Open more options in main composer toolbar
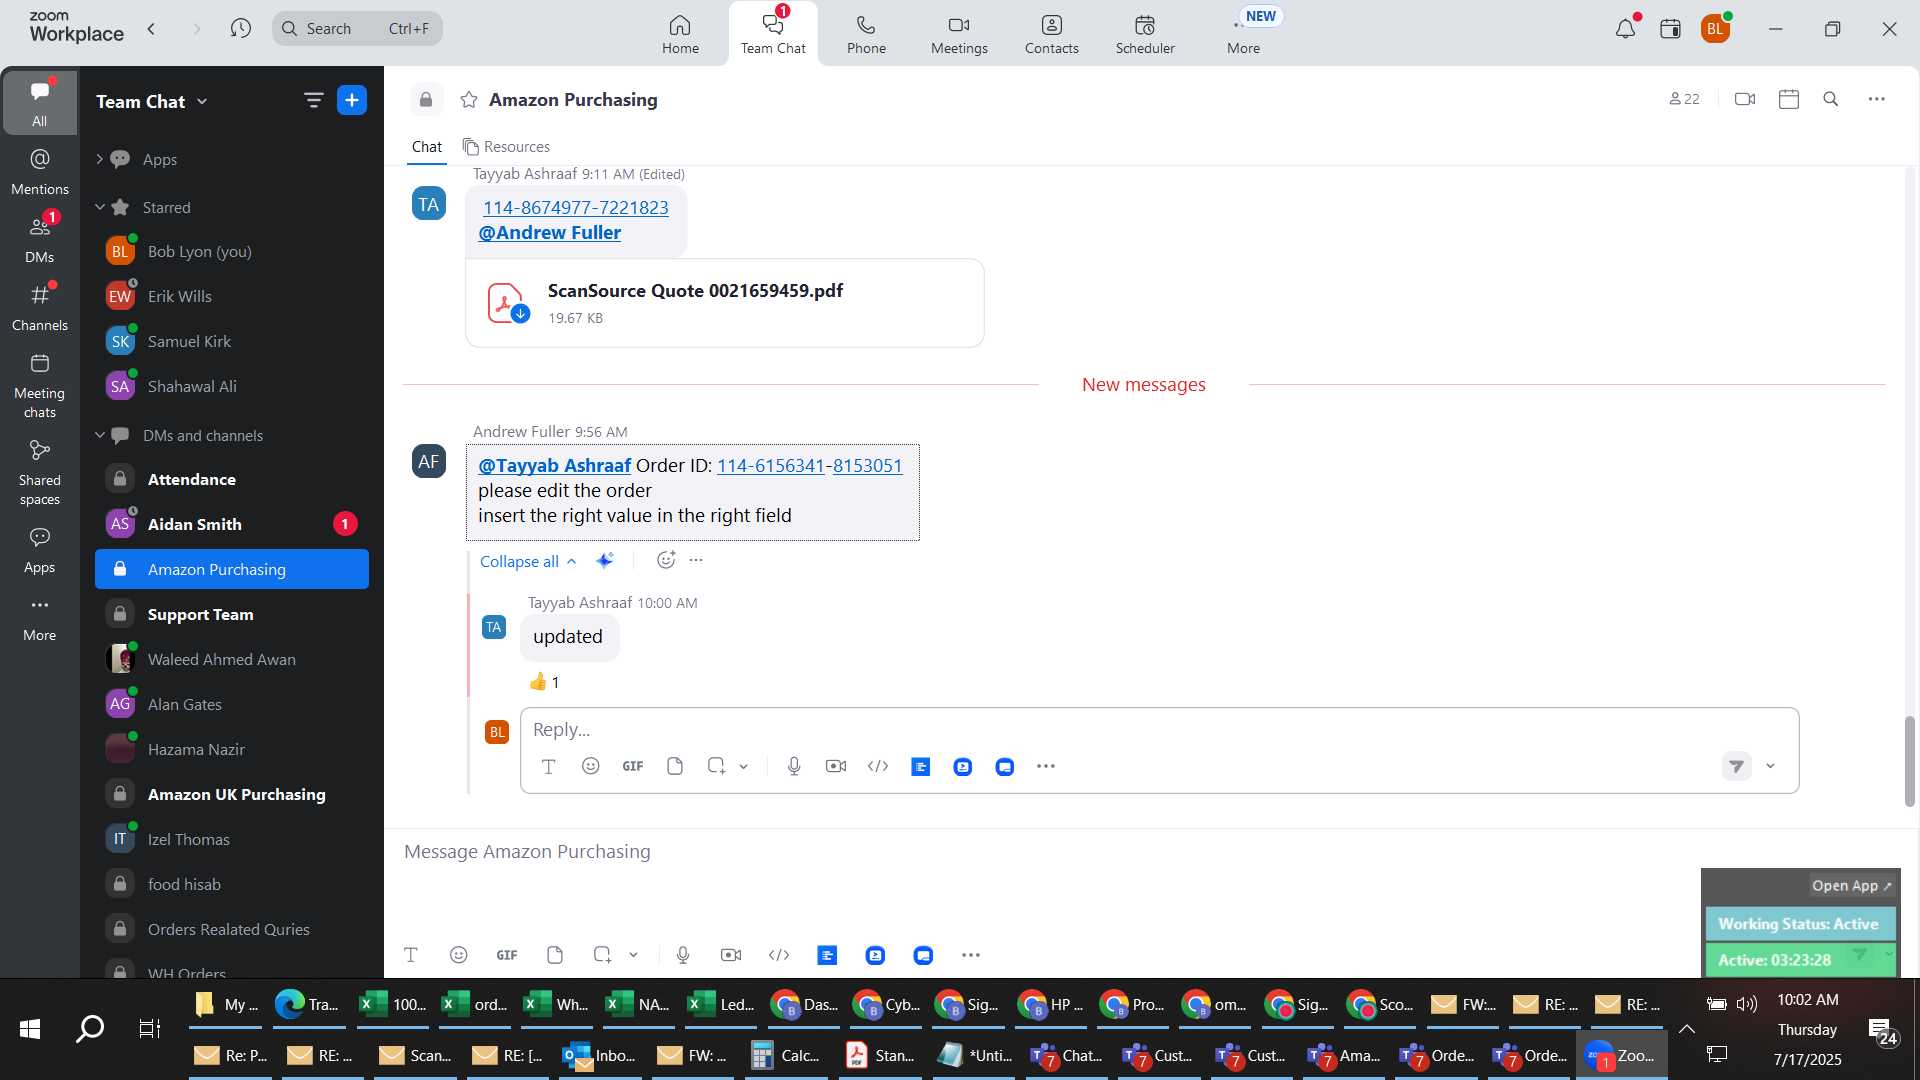 click(971, 956)
